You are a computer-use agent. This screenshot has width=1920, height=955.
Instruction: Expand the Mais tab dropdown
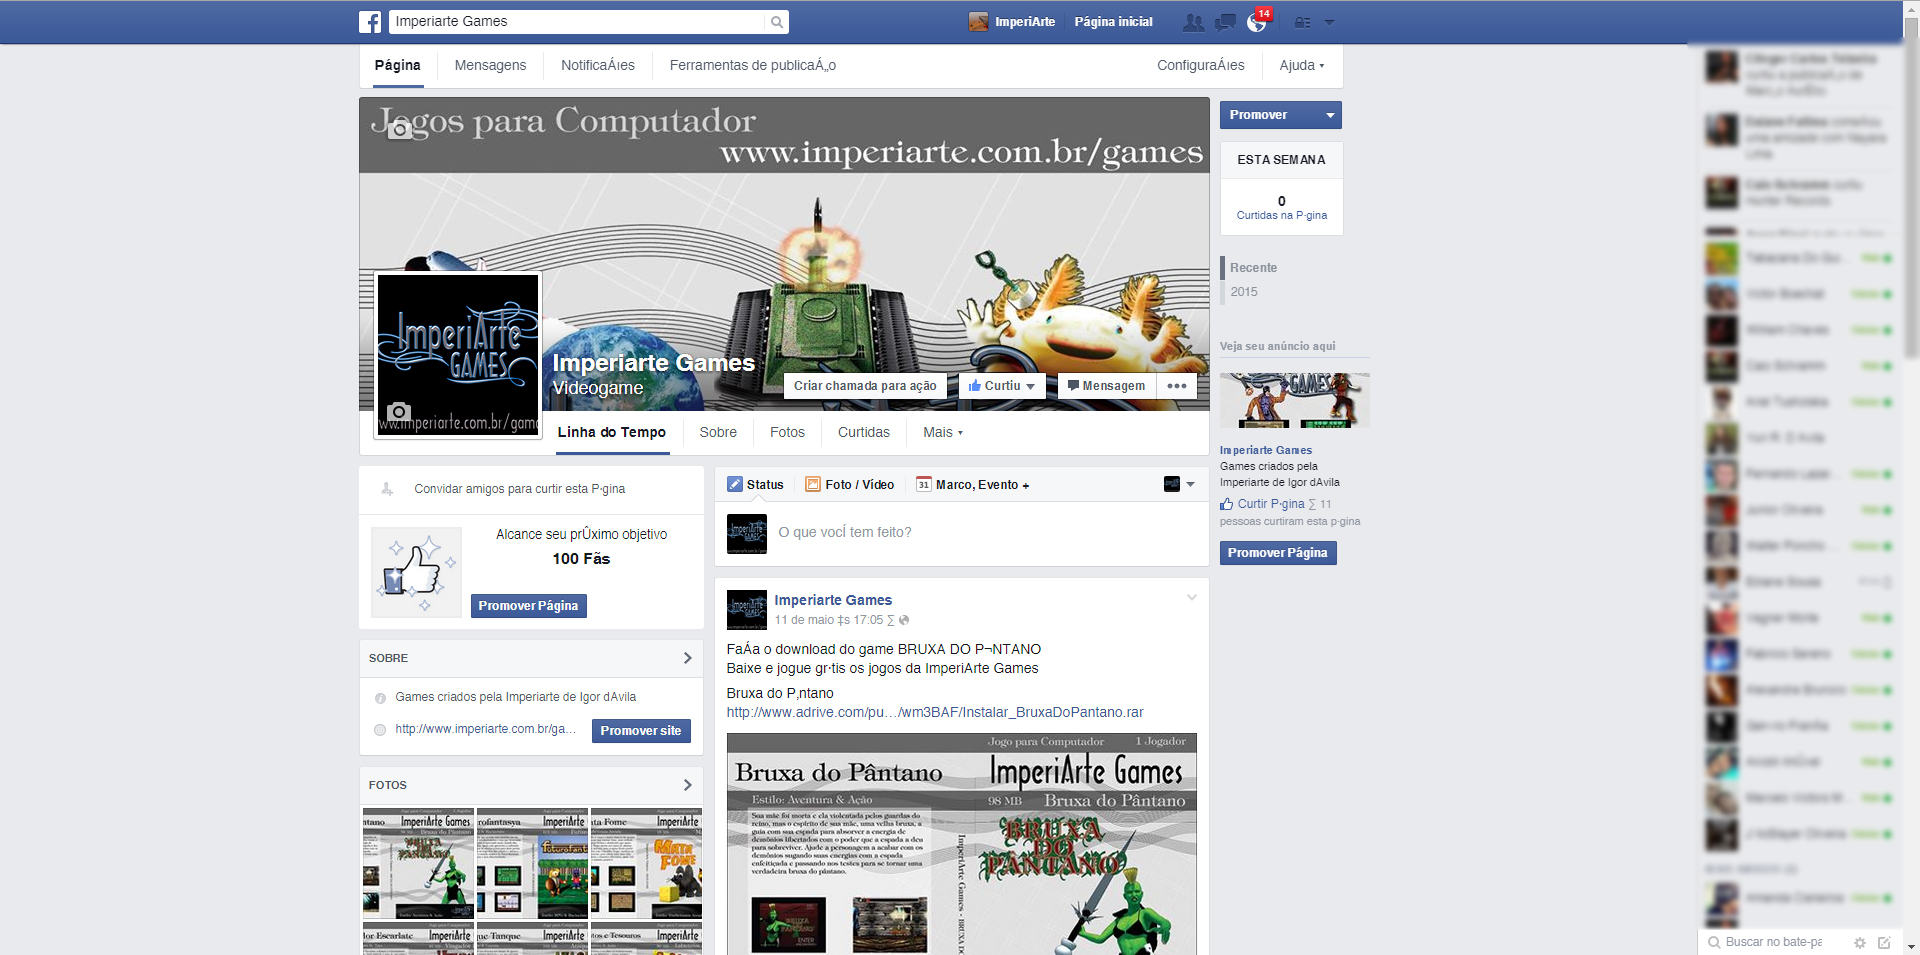(943, 433)
